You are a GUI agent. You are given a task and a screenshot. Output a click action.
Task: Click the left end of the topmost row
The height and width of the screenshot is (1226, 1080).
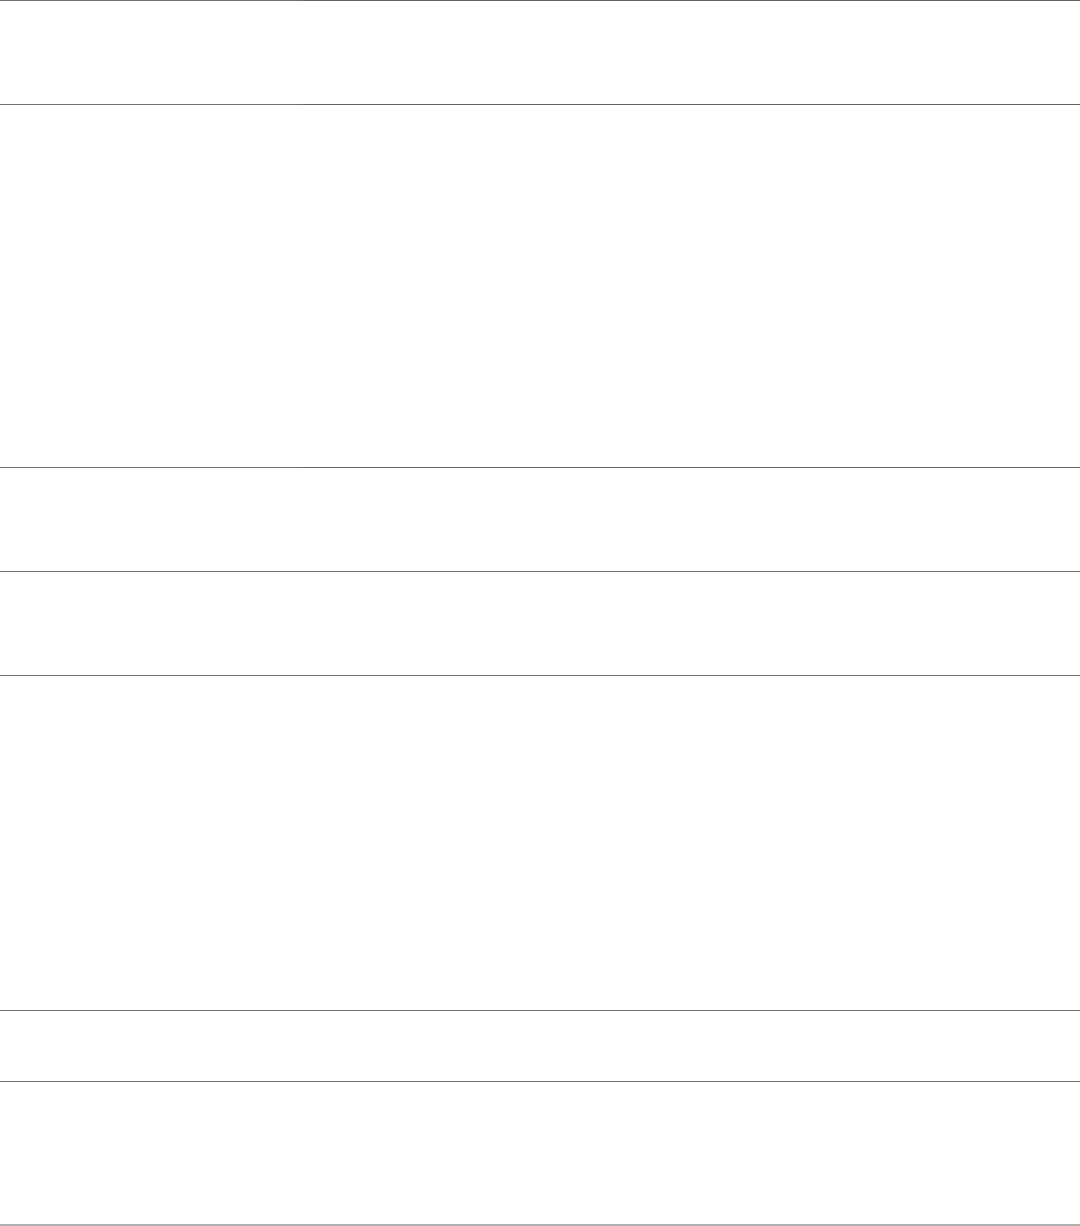point(20,52)
